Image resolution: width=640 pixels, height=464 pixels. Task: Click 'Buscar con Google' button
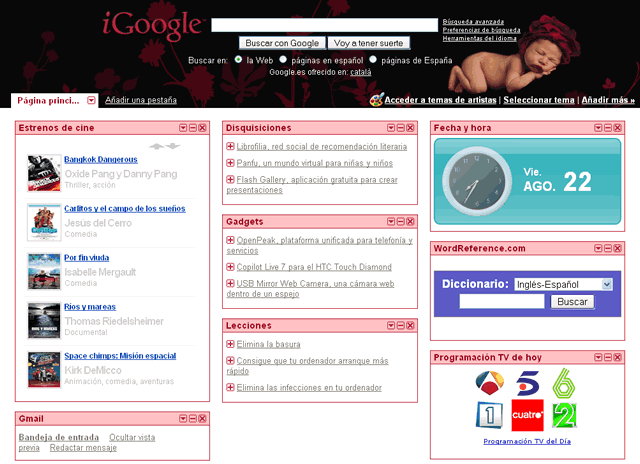282,43
